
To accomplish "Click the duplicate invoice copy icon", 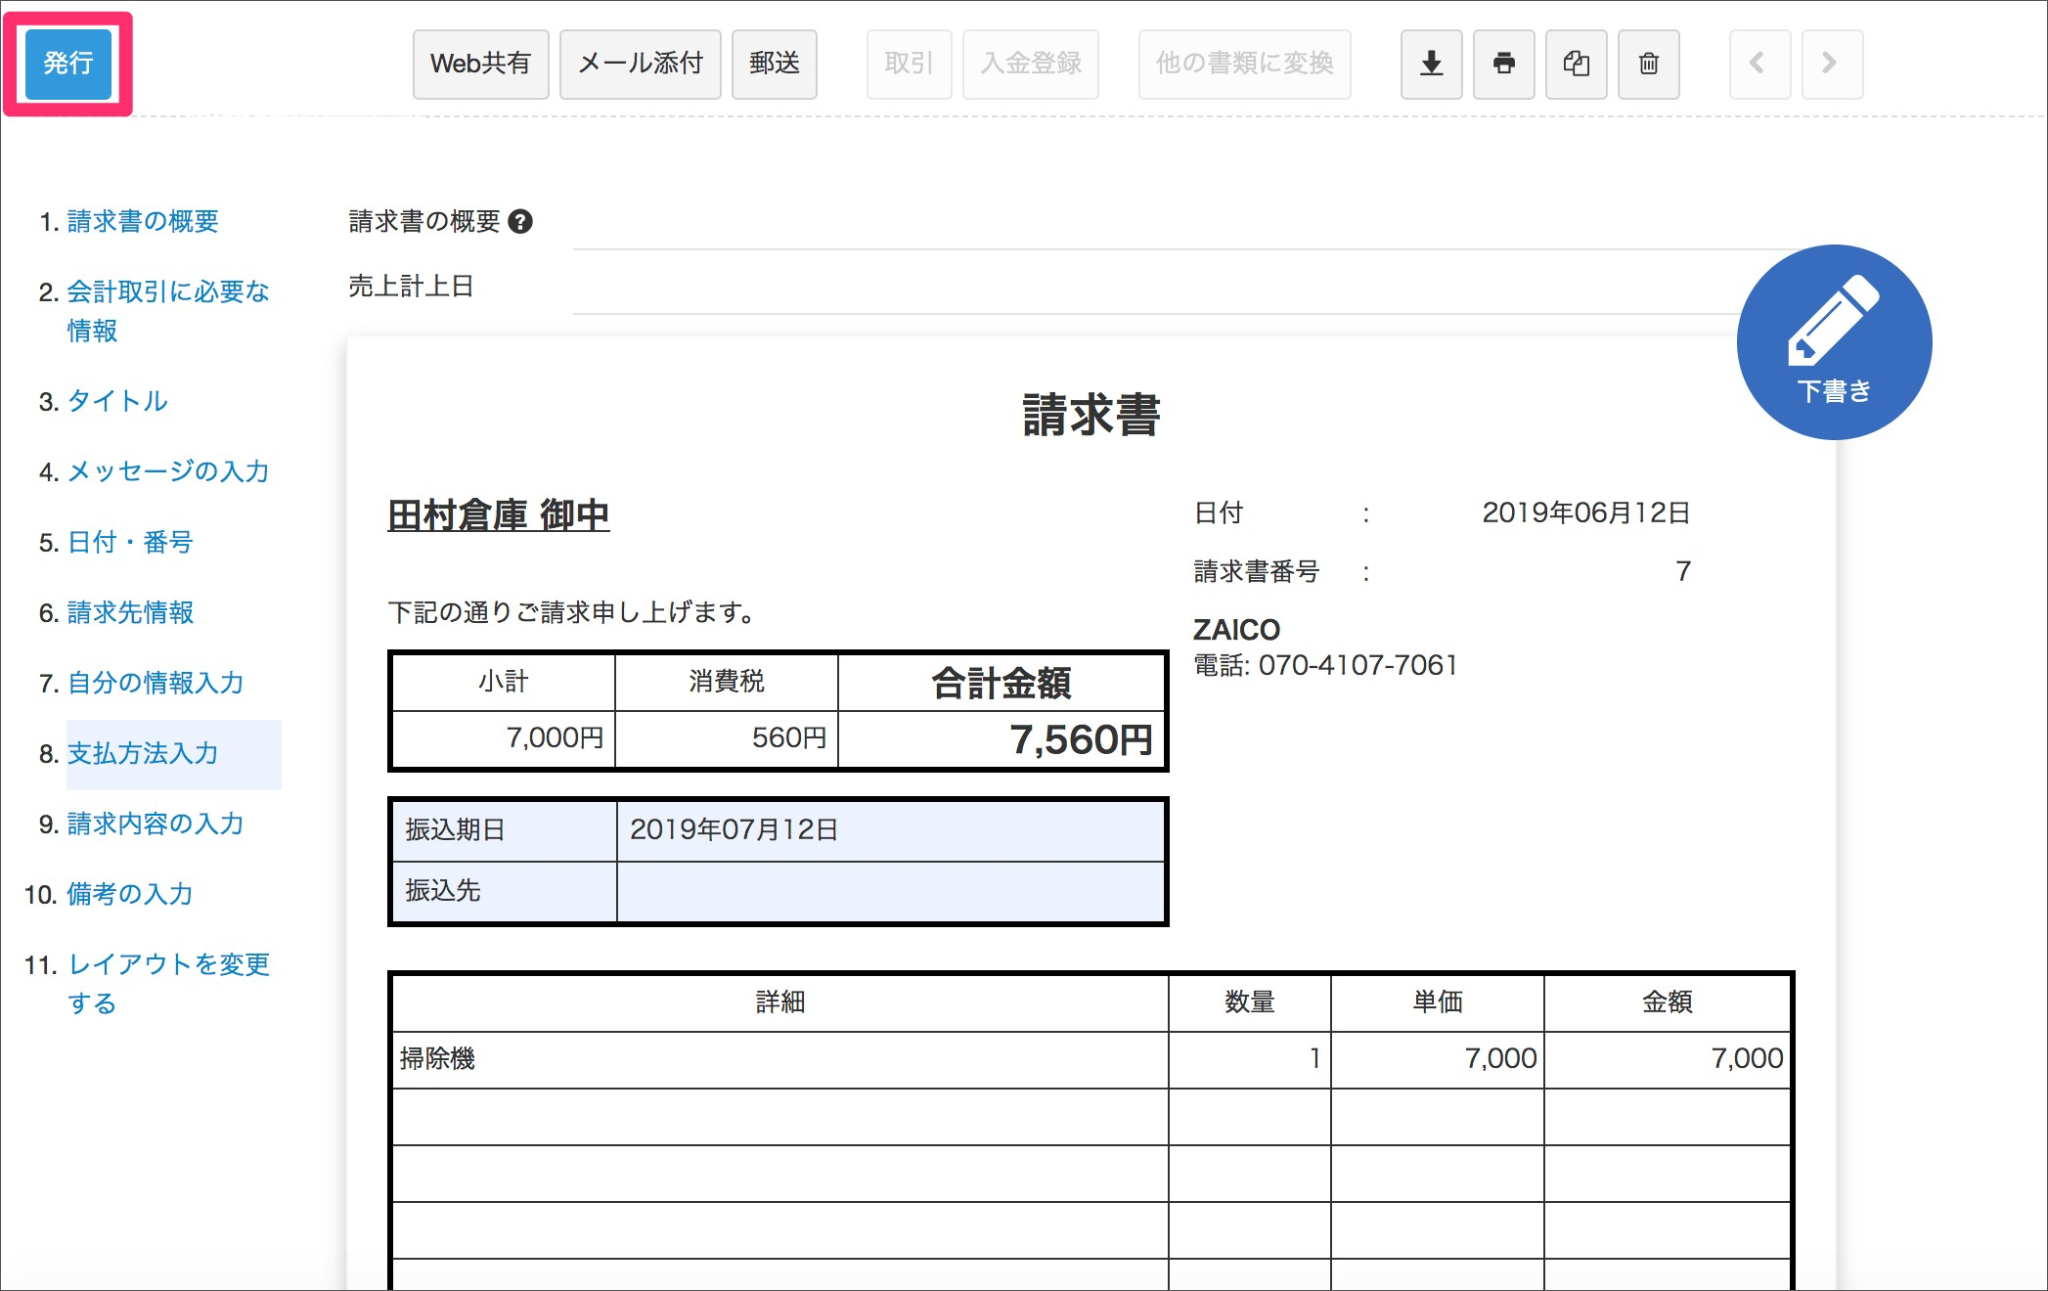I will tap(1576, 64).
